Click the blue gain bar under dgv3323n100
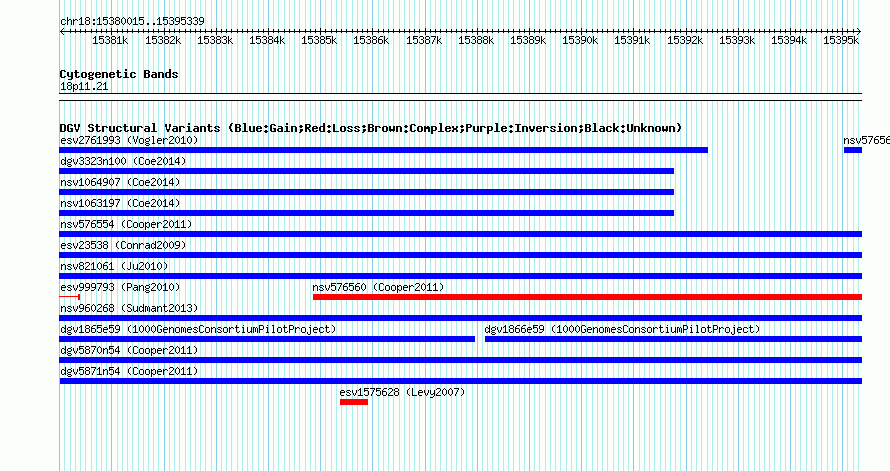The width and height of the screenshot is (890, 471). (367, 171)
